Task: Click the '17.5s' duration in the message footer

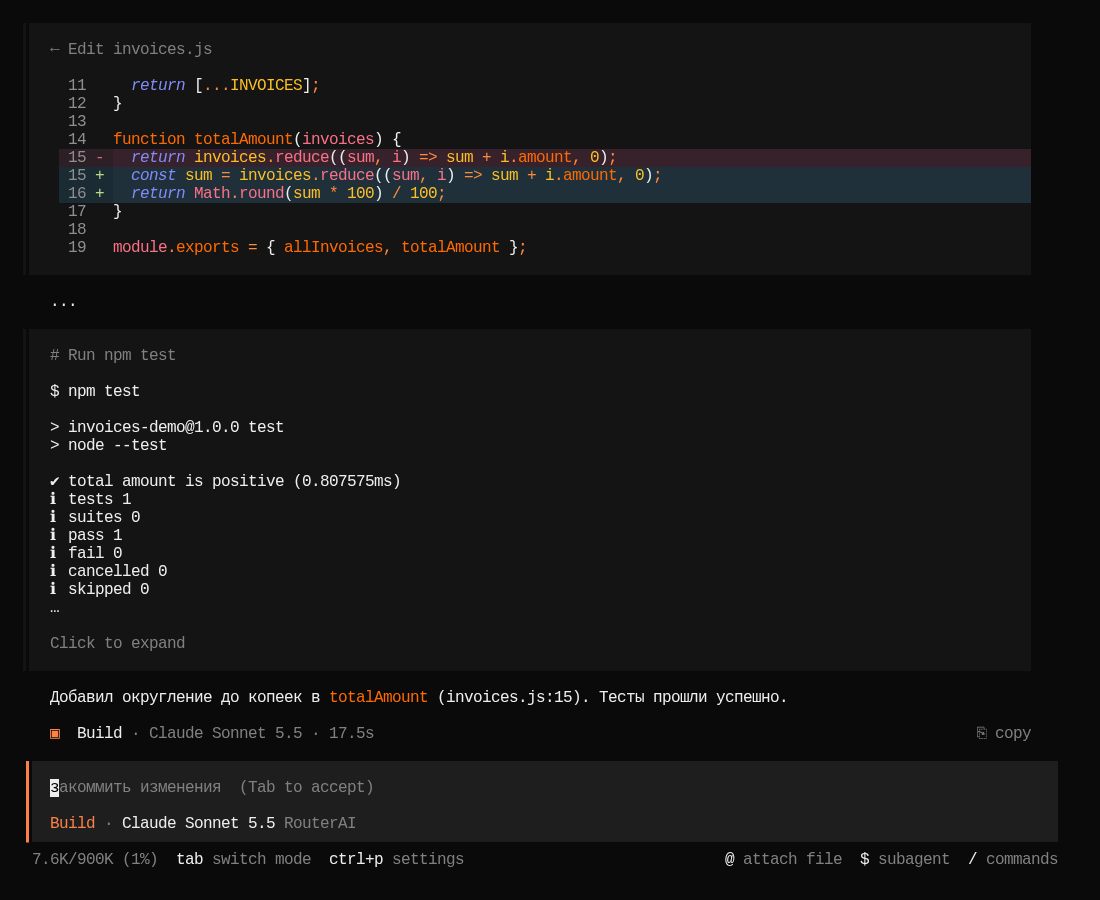Action: 351,733
